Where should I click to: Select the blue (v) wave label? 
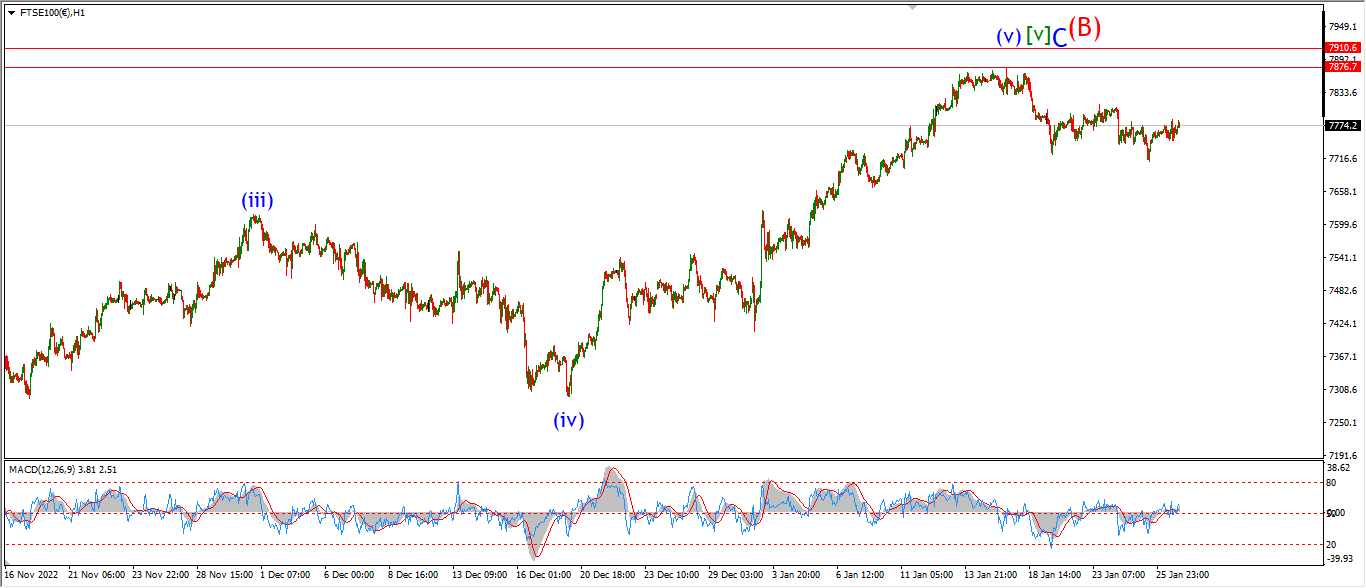(x=1009, y=36)
